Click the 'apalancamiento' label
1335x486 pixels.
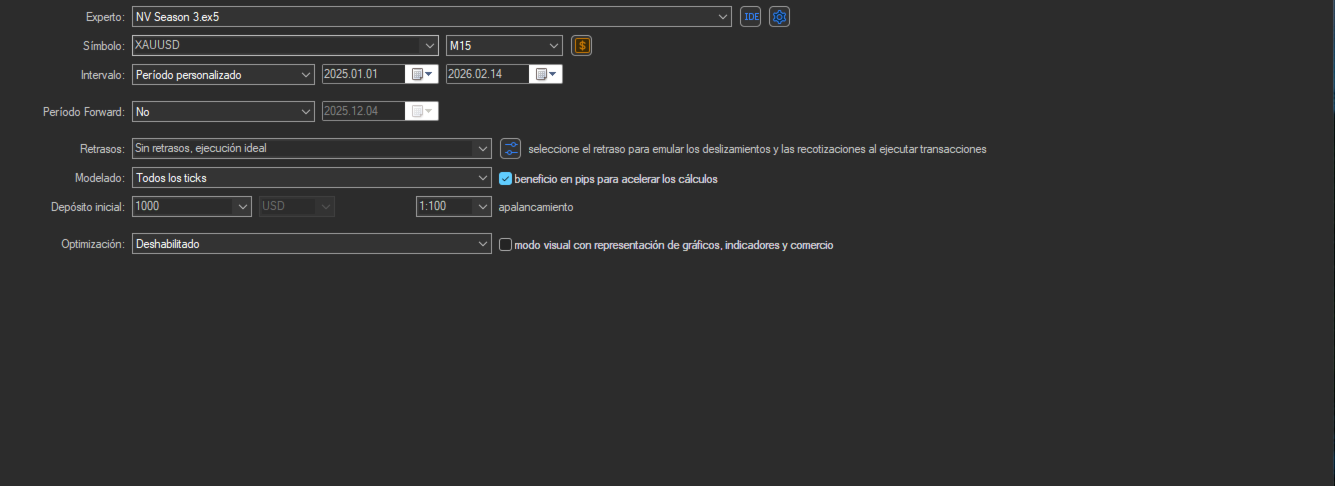536,207
